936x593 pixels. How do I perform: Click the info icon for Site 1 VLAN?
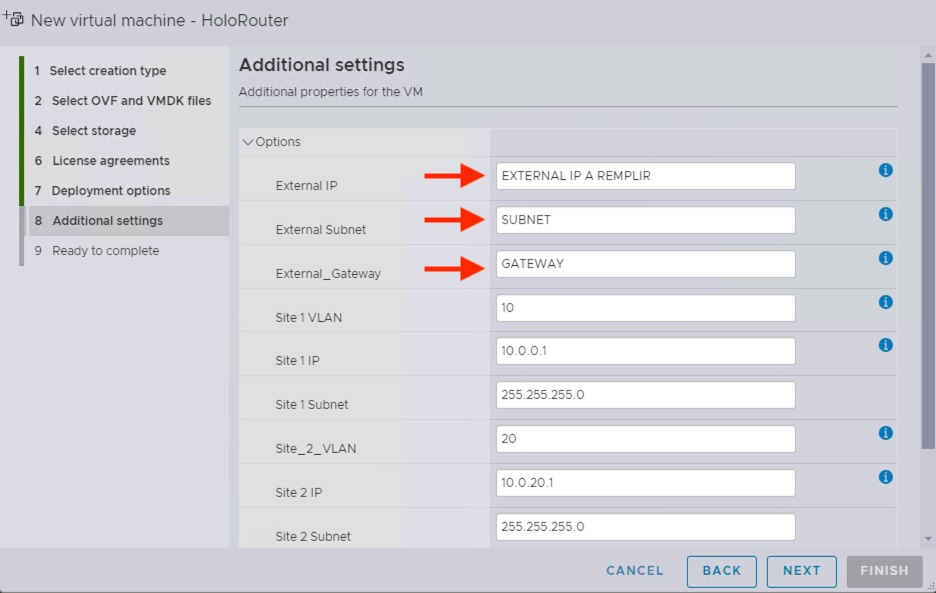(x=885, y=302)
